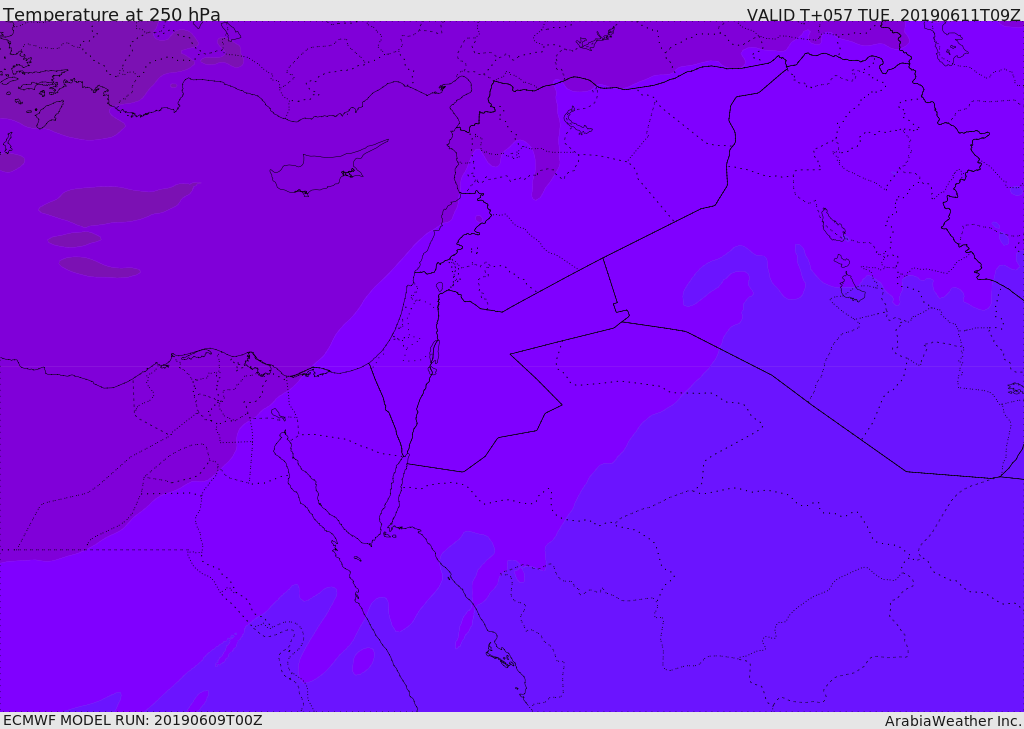Click the 'ArabiaWeather Inc.' credit text
1024x729 pixels.
tap(953, 721)
